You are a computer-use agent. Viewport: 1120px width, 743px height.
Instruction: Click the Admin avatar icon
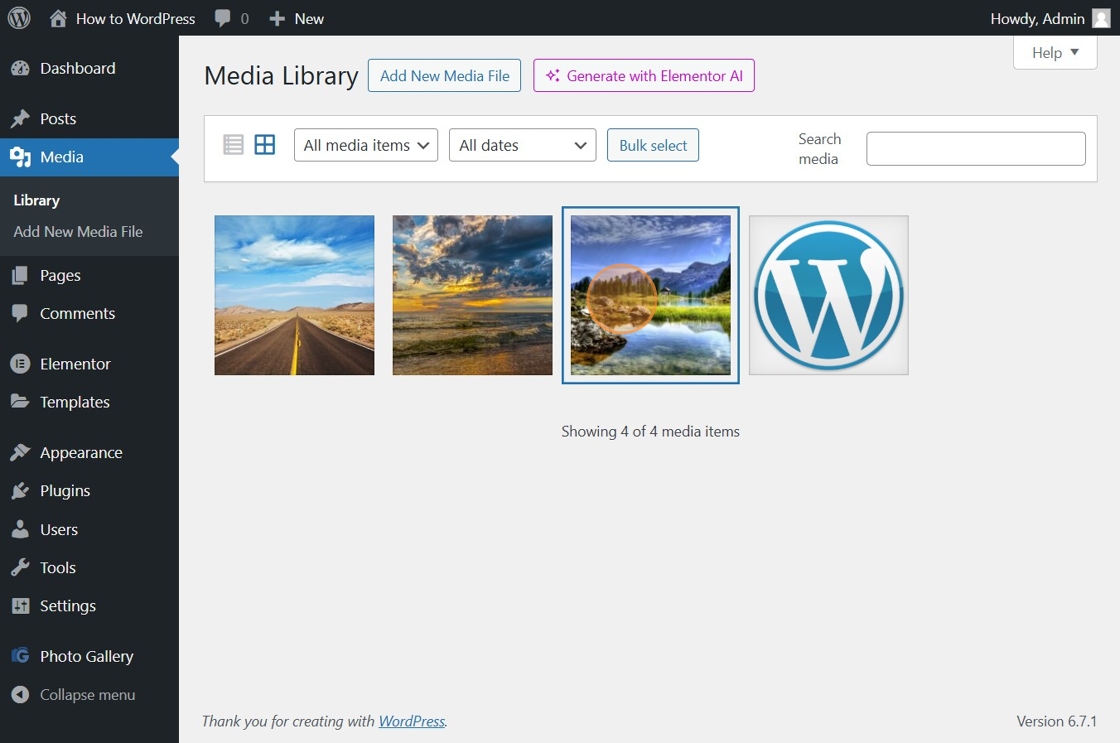click(x=1101, y=19)
